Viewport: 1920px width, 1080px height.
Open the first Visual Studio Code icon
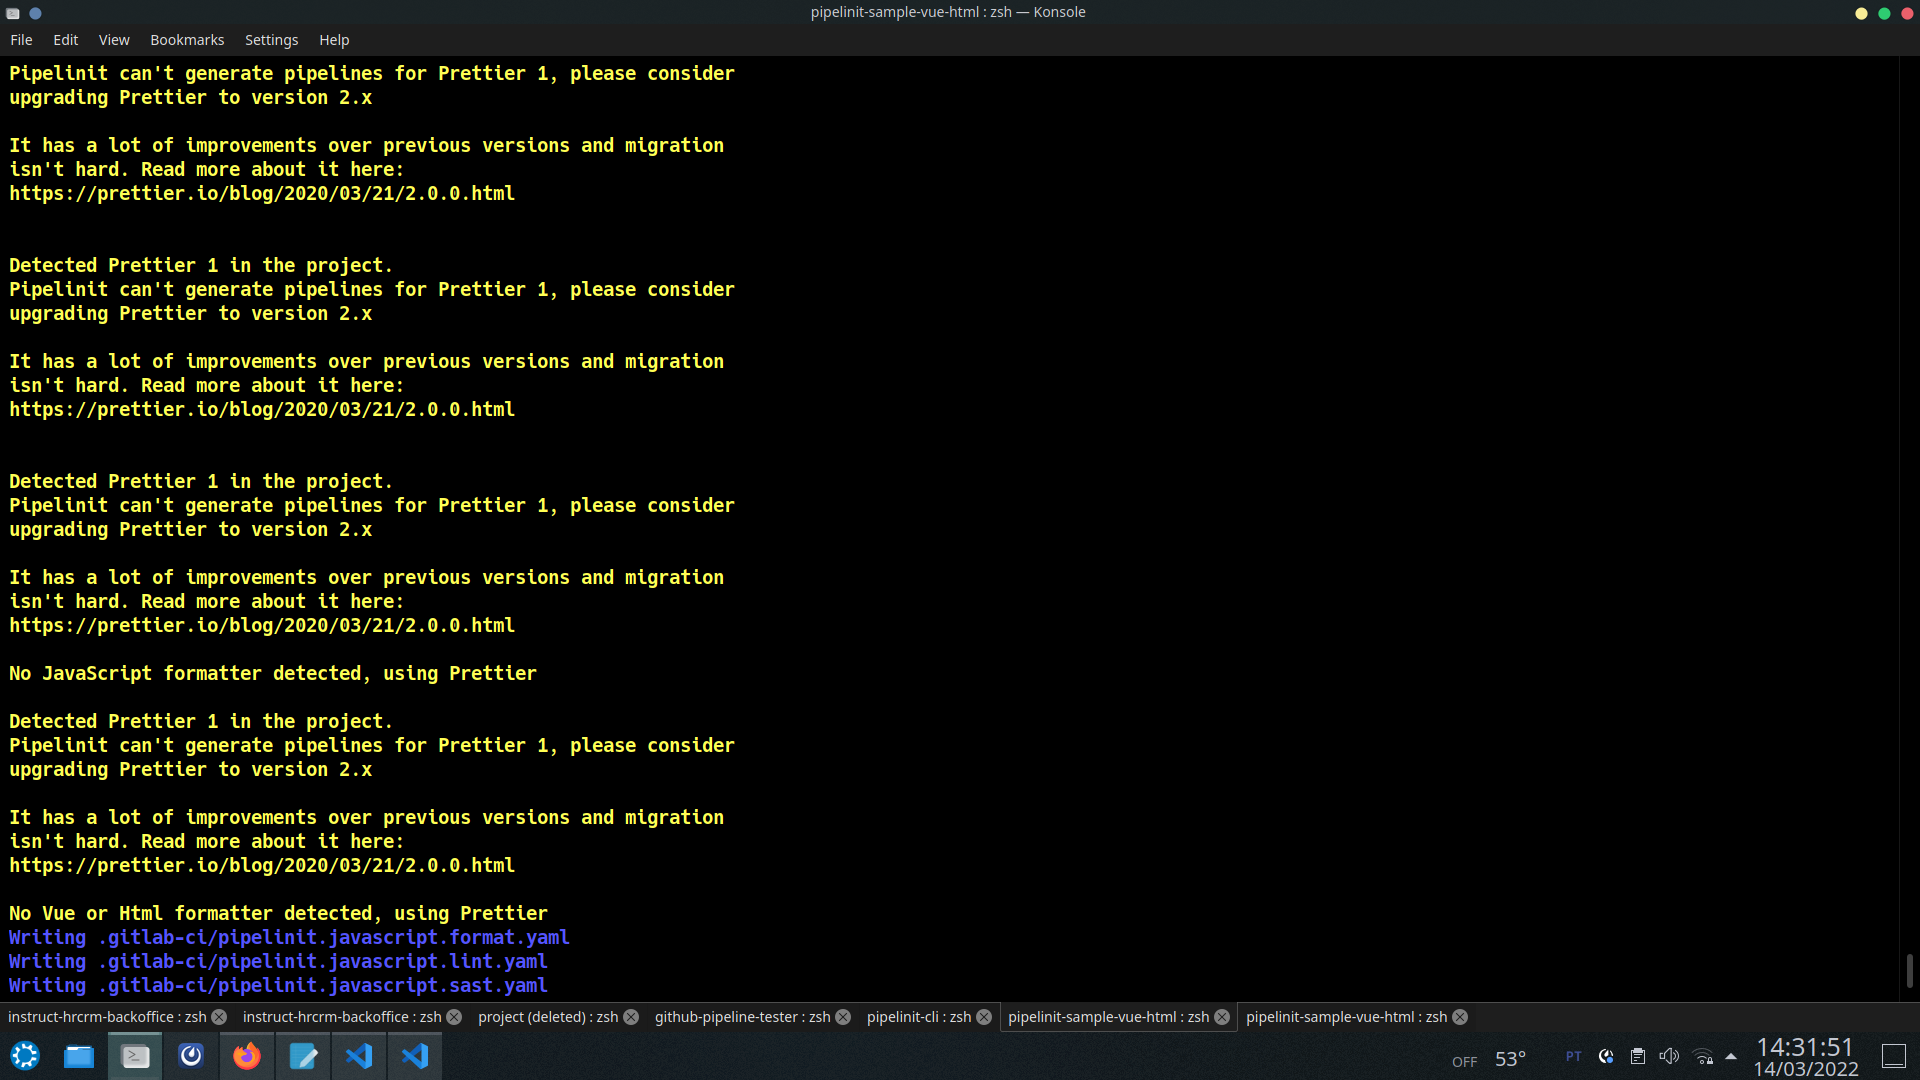[x=359, y=1056]
